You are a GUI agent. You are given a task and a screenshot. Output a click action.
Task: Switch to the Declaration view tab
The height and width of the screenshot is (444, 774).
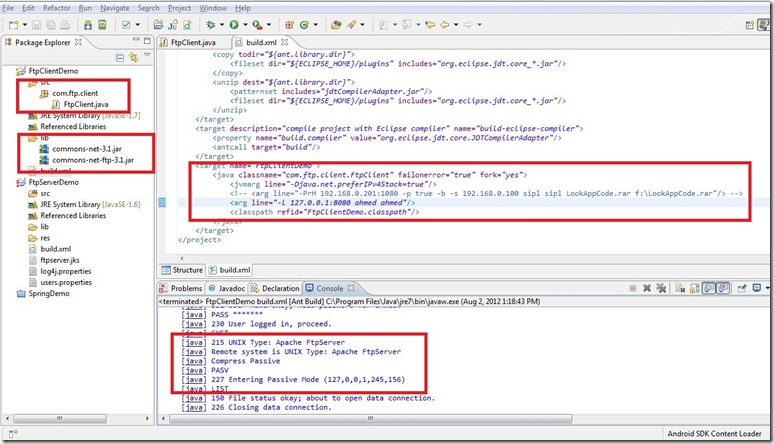pyautogui.click(x=275, y=288)
